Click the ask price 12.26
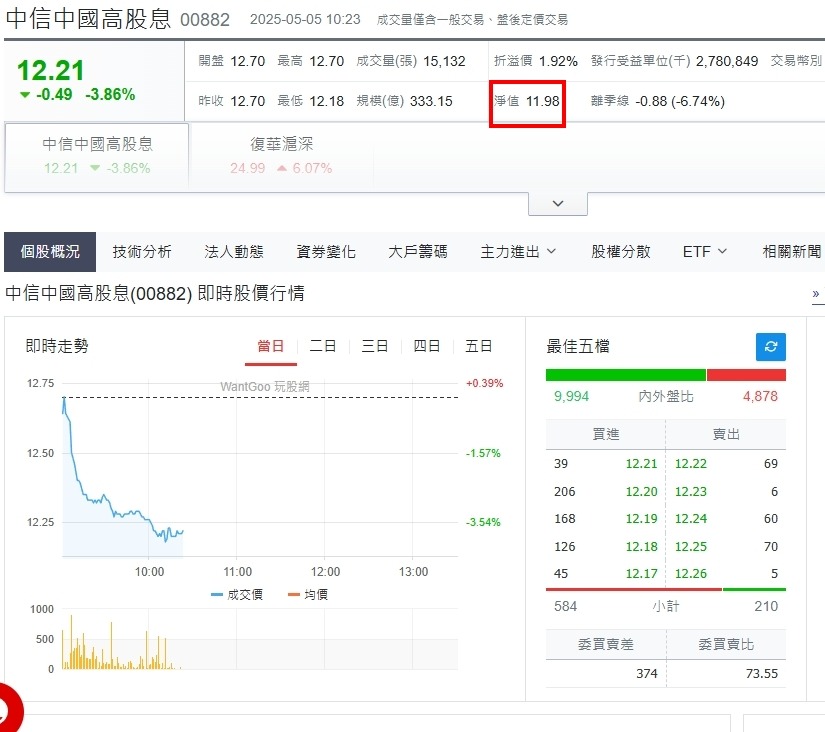825x732 pixels. (691, 574)
